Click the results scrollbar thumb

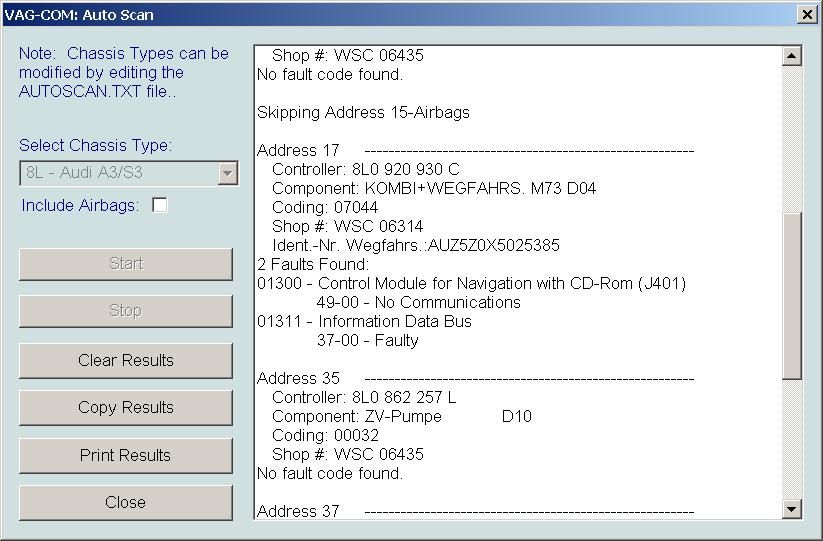(792, 295)
